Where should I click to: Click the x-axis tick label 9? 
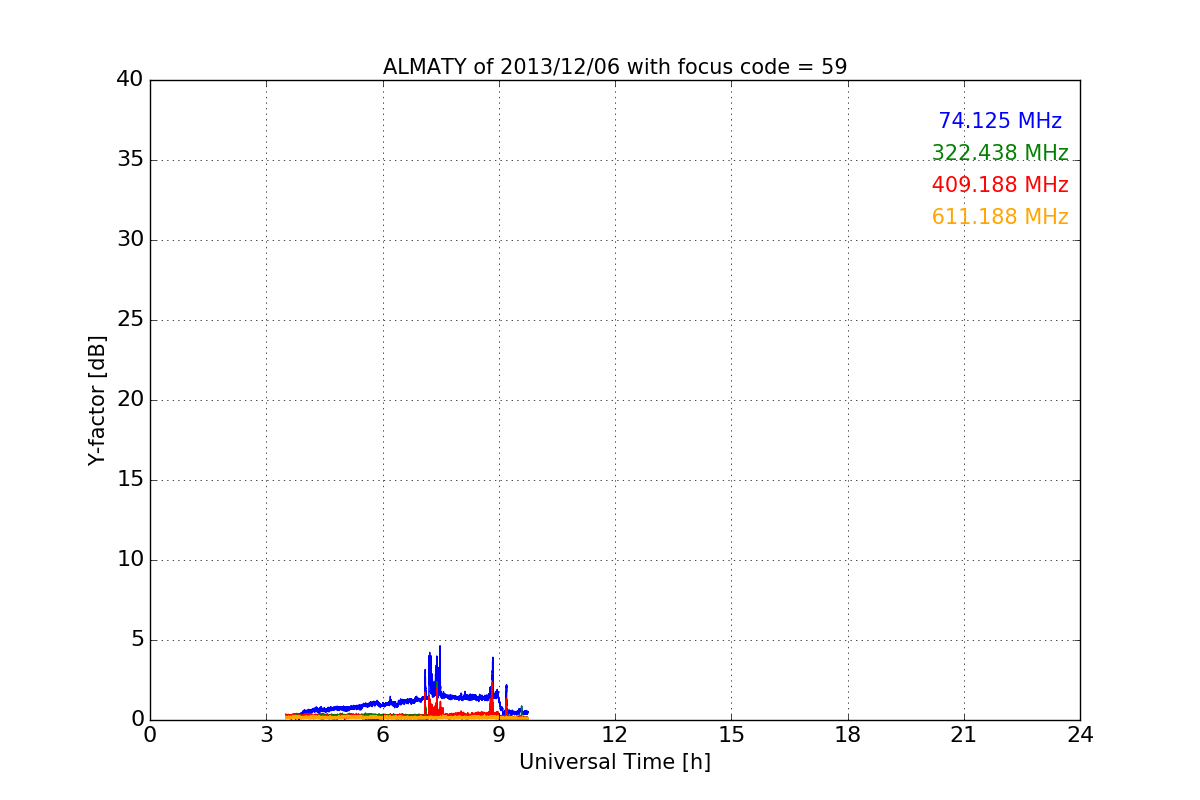pyautogui.click(x=499, y=734)
